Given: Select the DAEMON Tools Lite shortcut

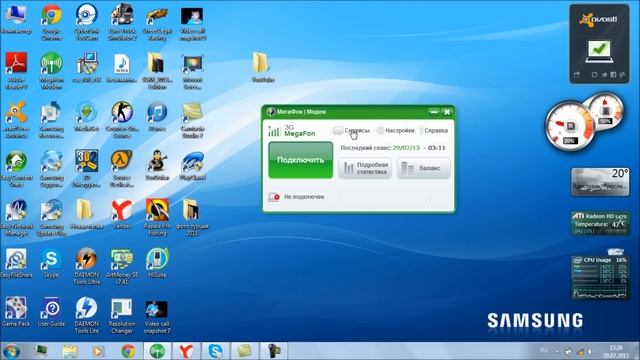Looking at the screenshot, I should 87,315.
